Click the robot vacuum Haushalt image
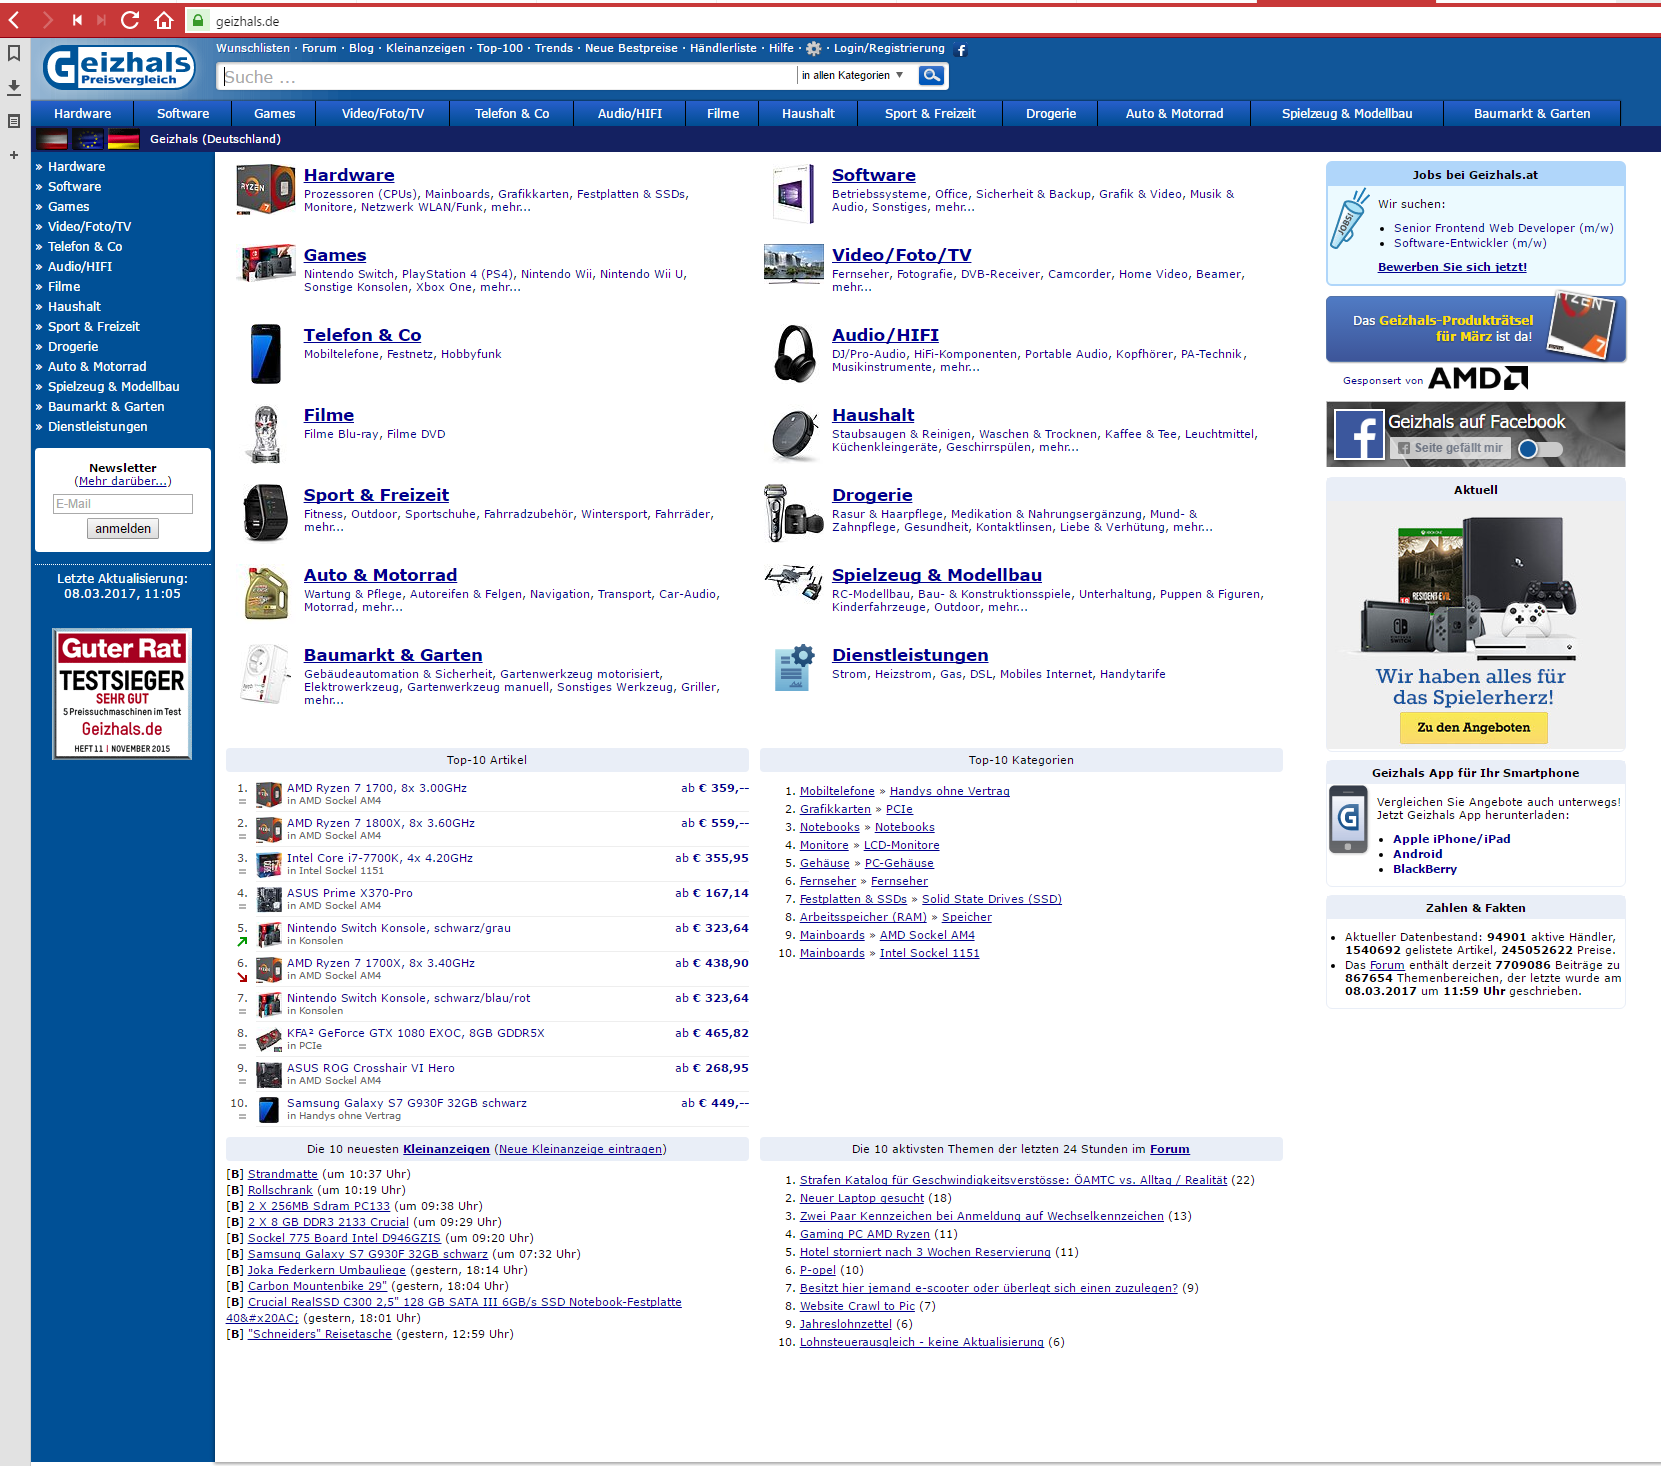This screenshot has height=1466, width=1661. tap(795, 436)
